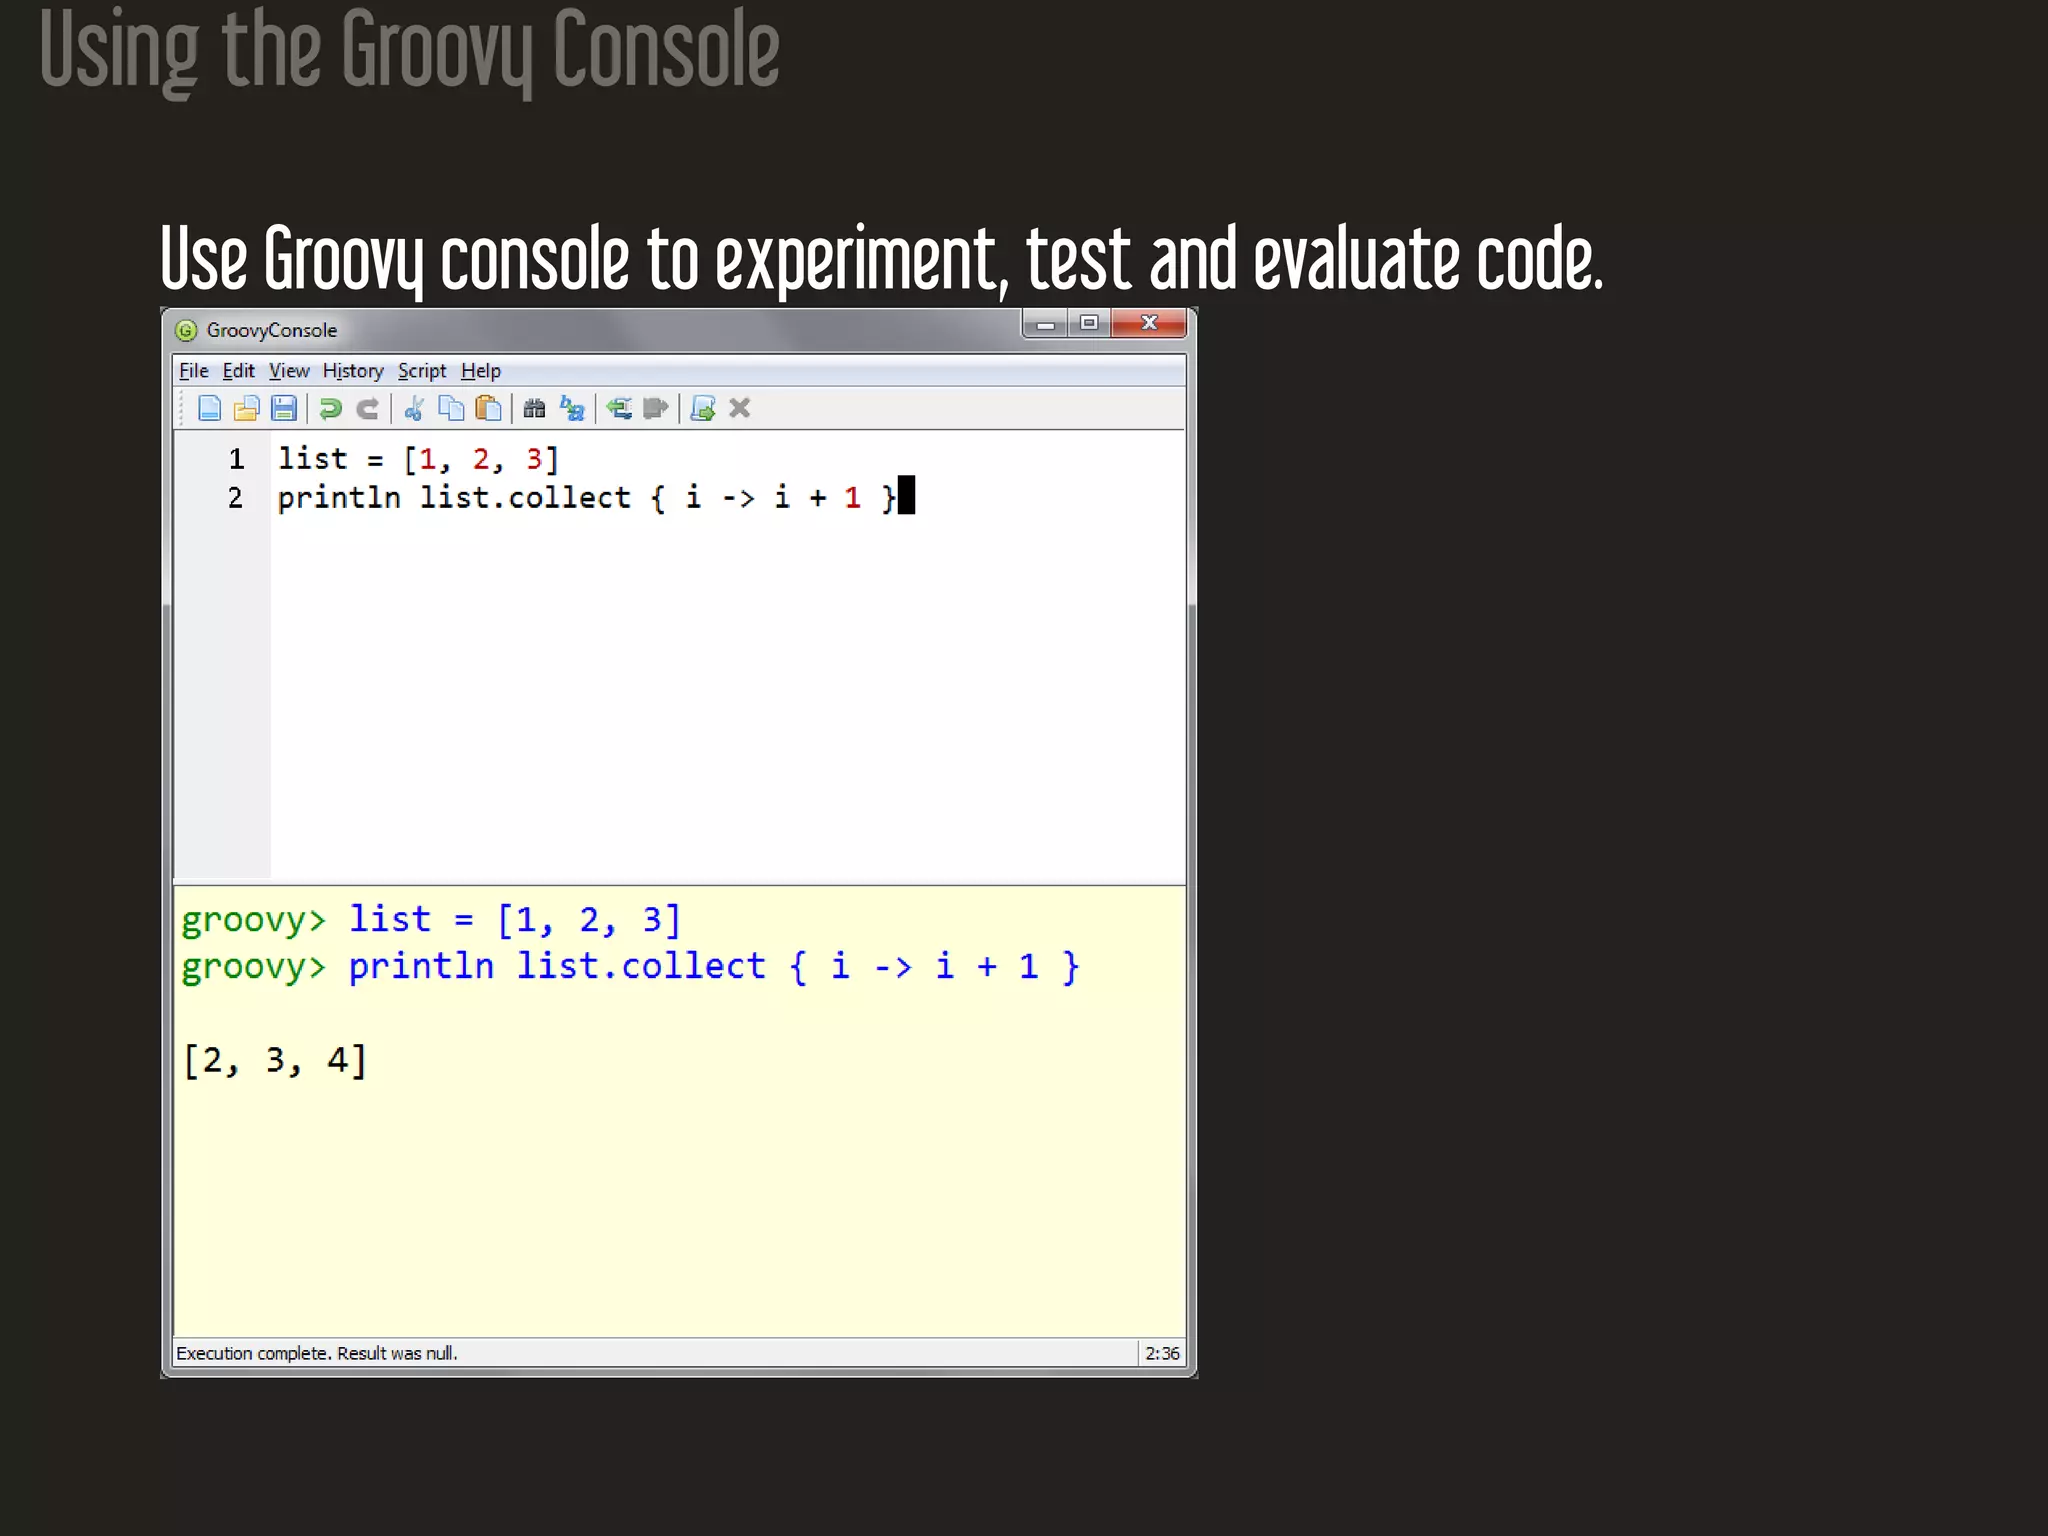Paste using the clipboard icon
Image resolution: width=2048 pixels, height=1536 pixels.
pos(488,408)
